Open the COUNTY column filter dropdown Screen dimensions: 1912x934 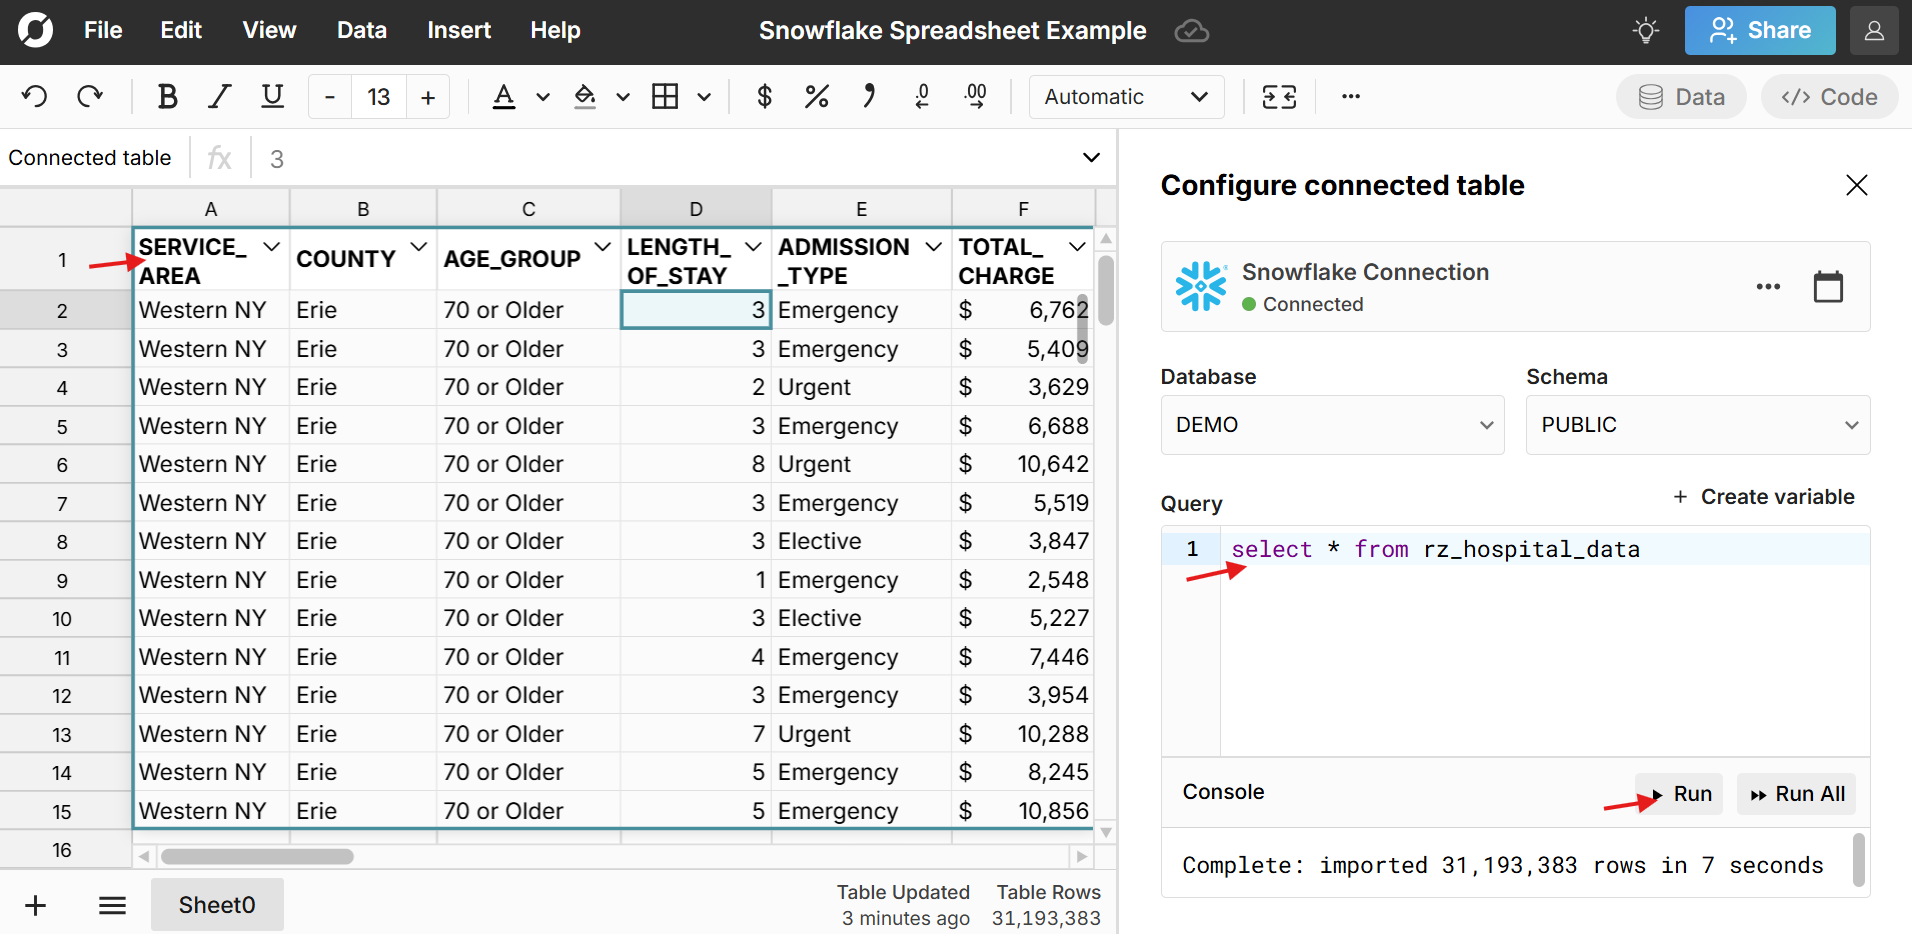(419, 245)
